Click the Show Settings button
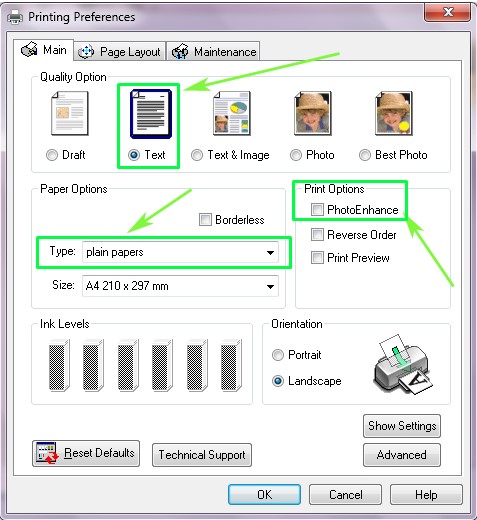This screenshot has height=520, width=477. 402,426
